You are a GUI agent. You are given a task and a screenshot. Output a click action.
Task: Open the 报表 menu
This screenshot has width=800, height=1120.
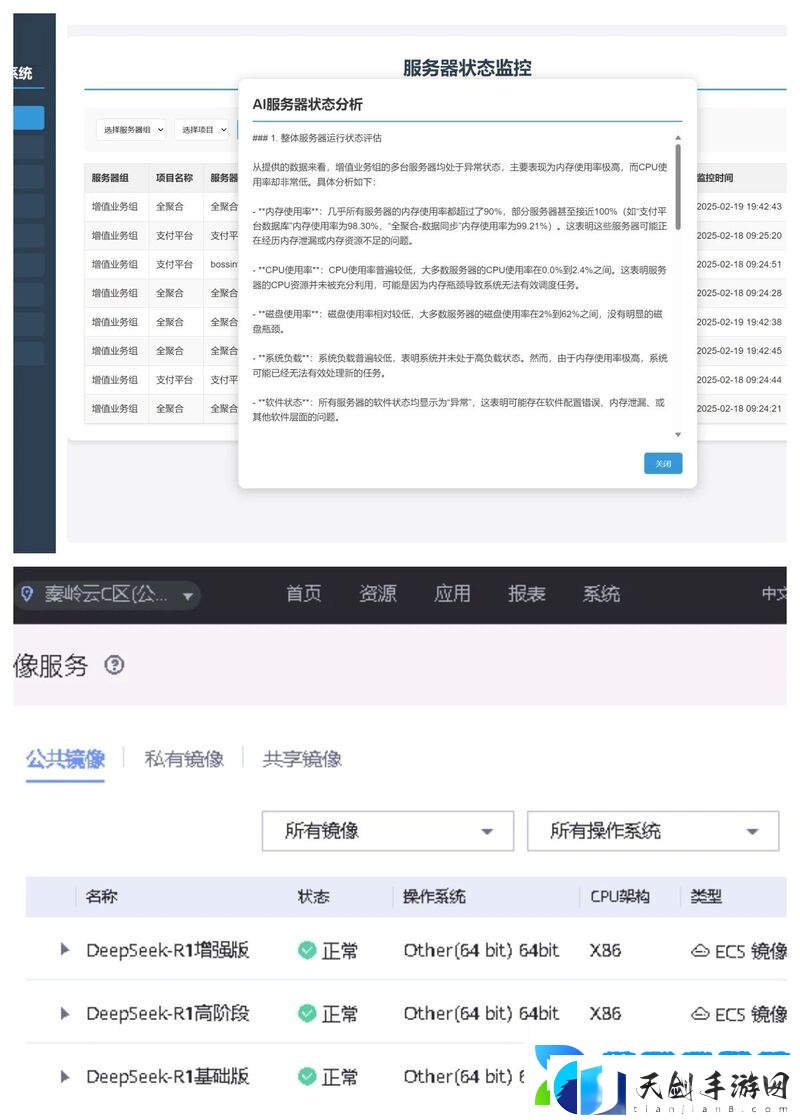526,594
